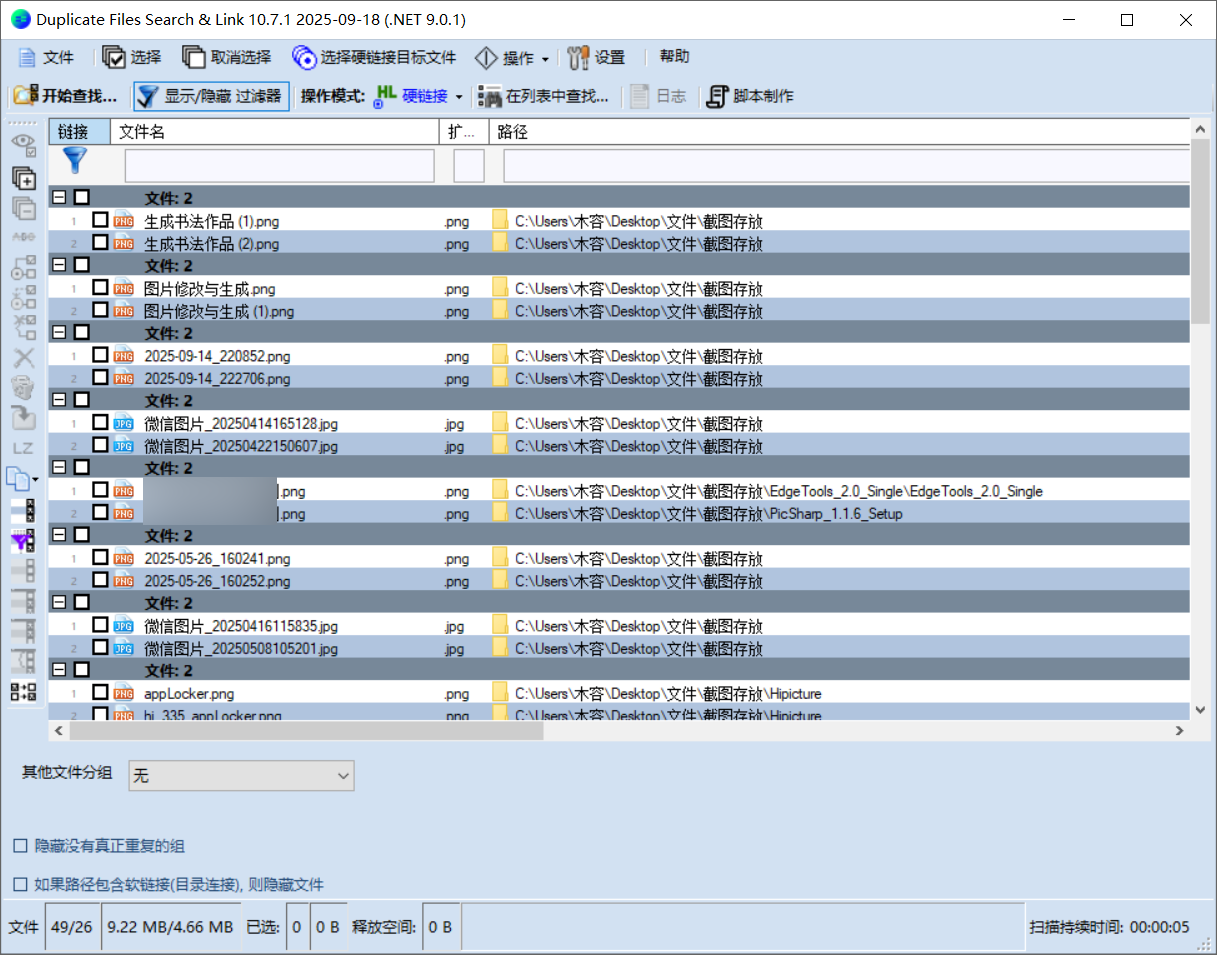Click the 文件名 filter input field
This screenshot has height=955, width=1217.
point(280,166)
